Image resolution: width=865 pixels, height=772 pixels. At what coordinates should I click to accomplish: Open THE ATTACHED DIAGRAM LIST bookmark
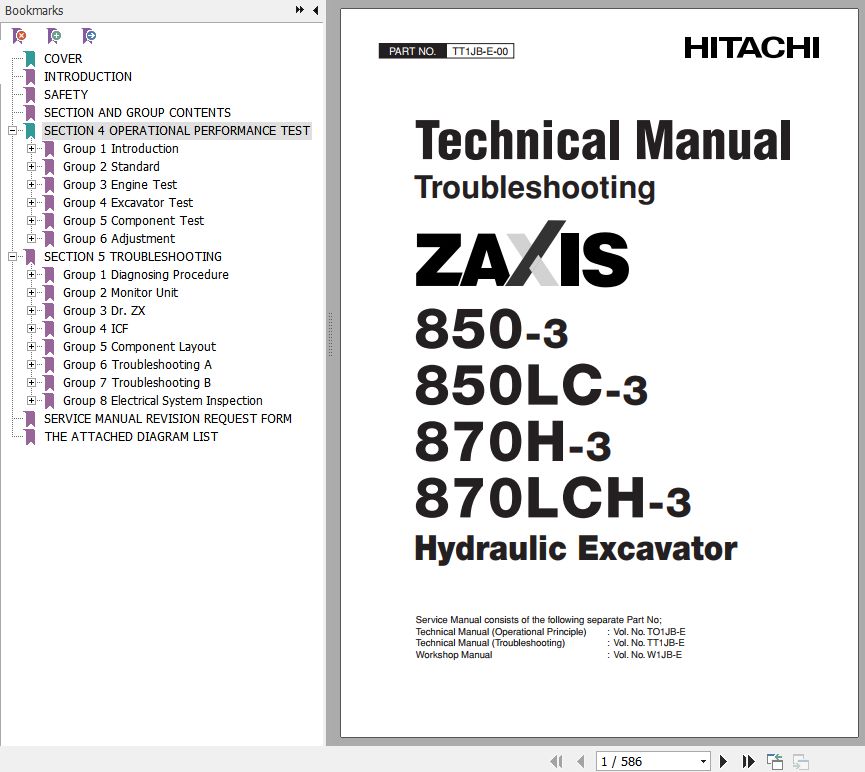131,436
